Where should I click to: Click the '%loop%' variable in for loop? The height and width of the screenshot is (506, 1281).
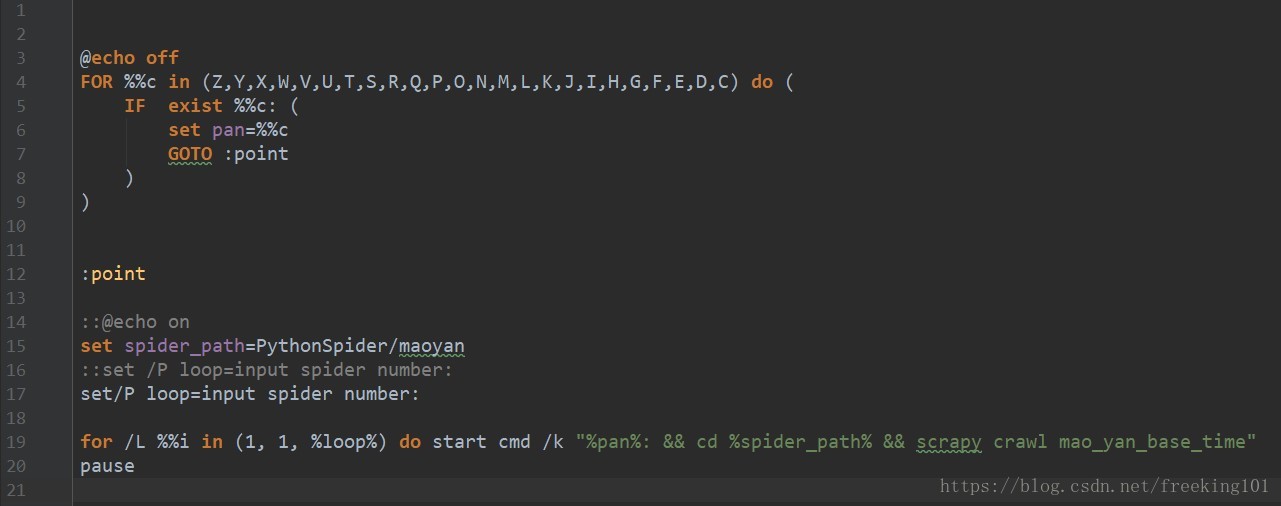coord(348,442)
